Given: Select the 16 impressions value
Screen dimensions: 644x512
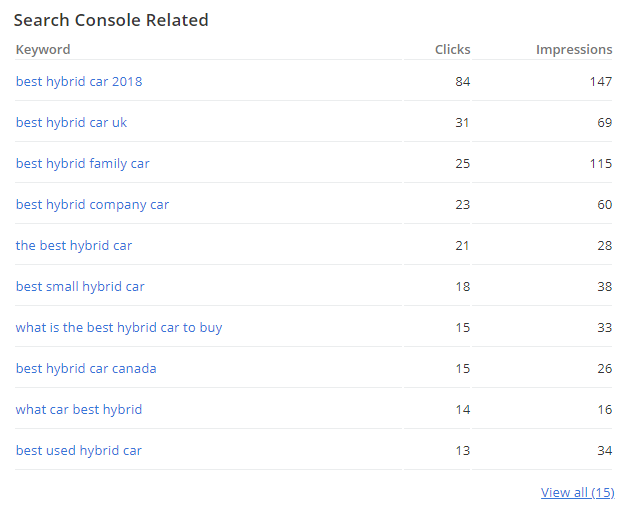Looking at the screenshot, I should pos(604,409).
